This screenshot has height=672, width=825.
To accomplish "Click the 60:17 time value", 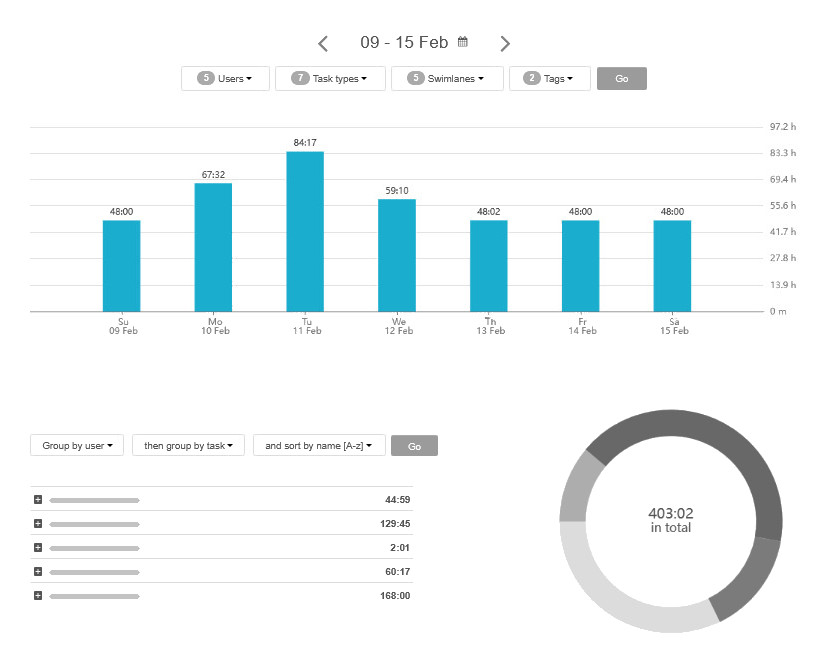I will (397, 571).
